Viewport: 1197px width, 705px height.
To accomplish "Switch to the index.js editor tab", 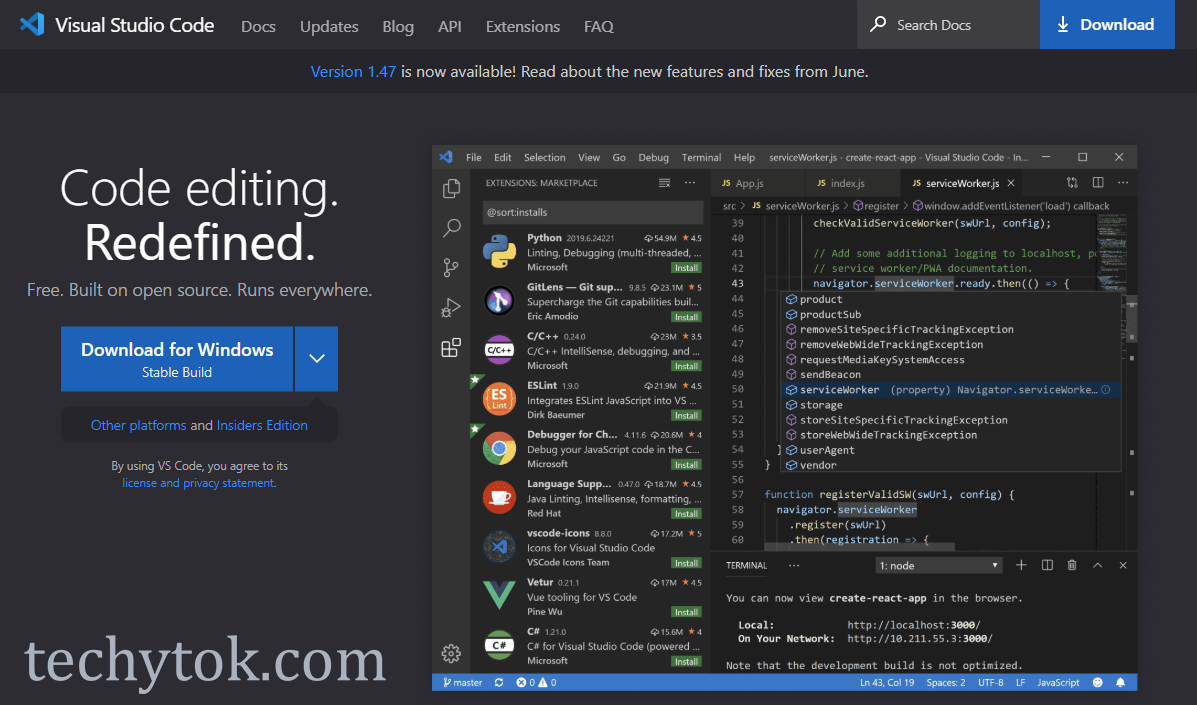I will coord(840,184).
